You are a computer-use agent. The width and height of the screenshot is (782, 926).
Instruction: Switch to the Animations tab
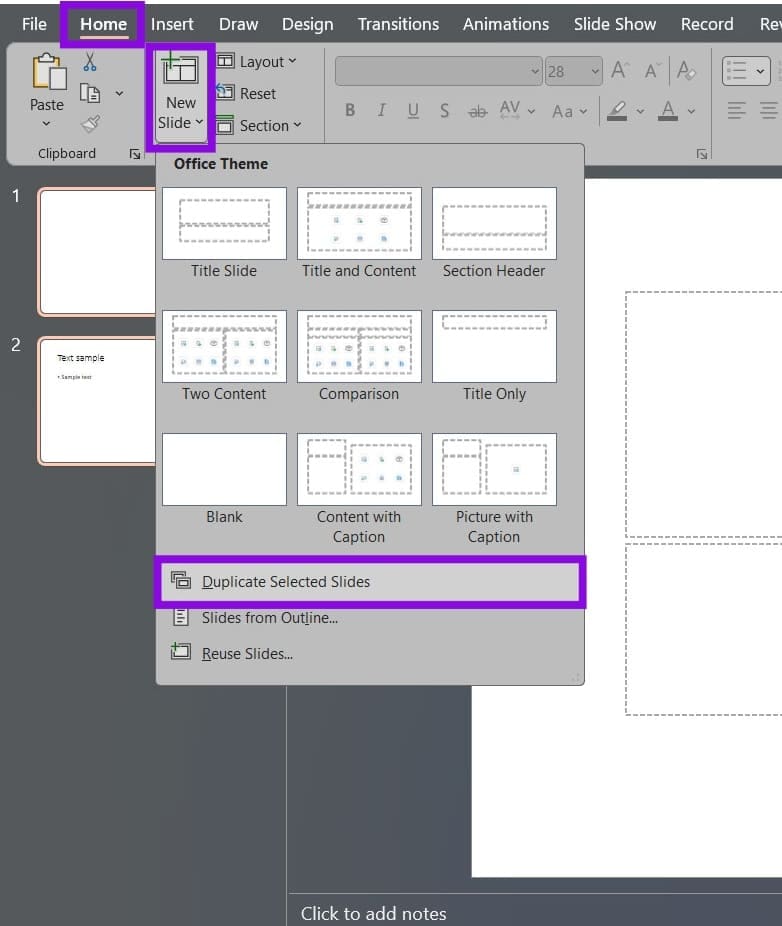pos(506,24)
